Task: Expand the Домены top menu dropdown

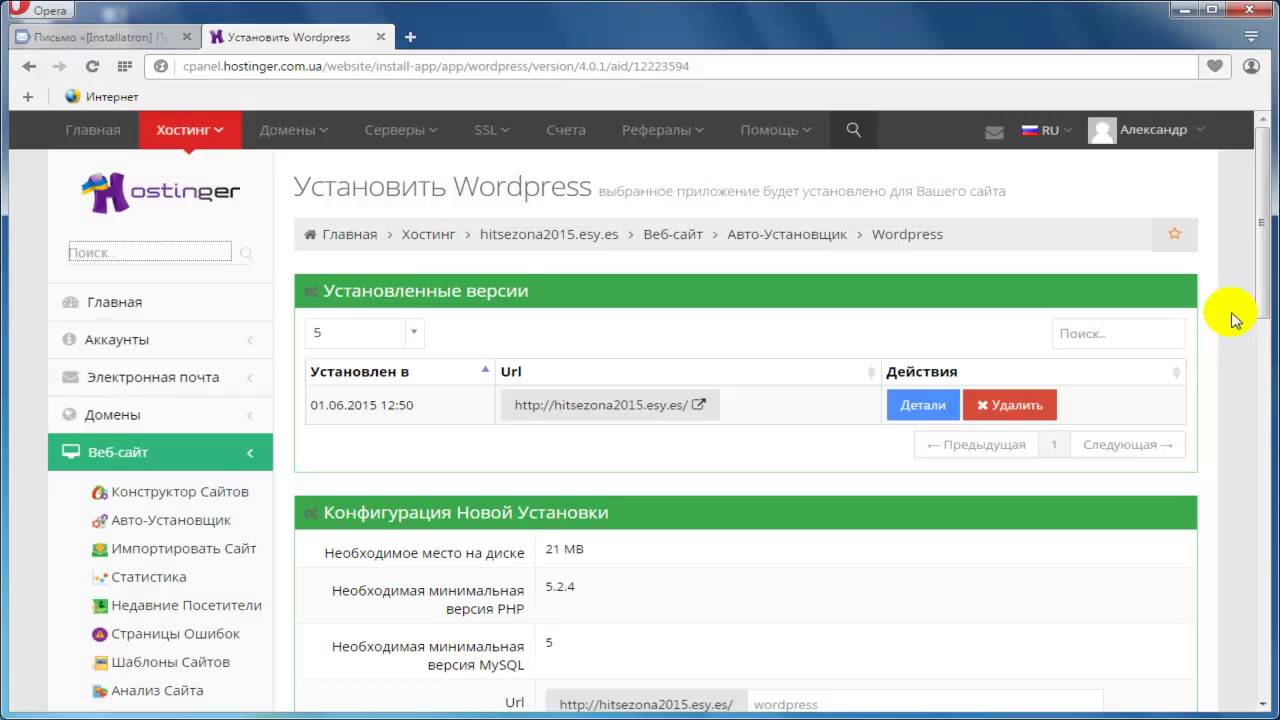Action: [294, 130]
